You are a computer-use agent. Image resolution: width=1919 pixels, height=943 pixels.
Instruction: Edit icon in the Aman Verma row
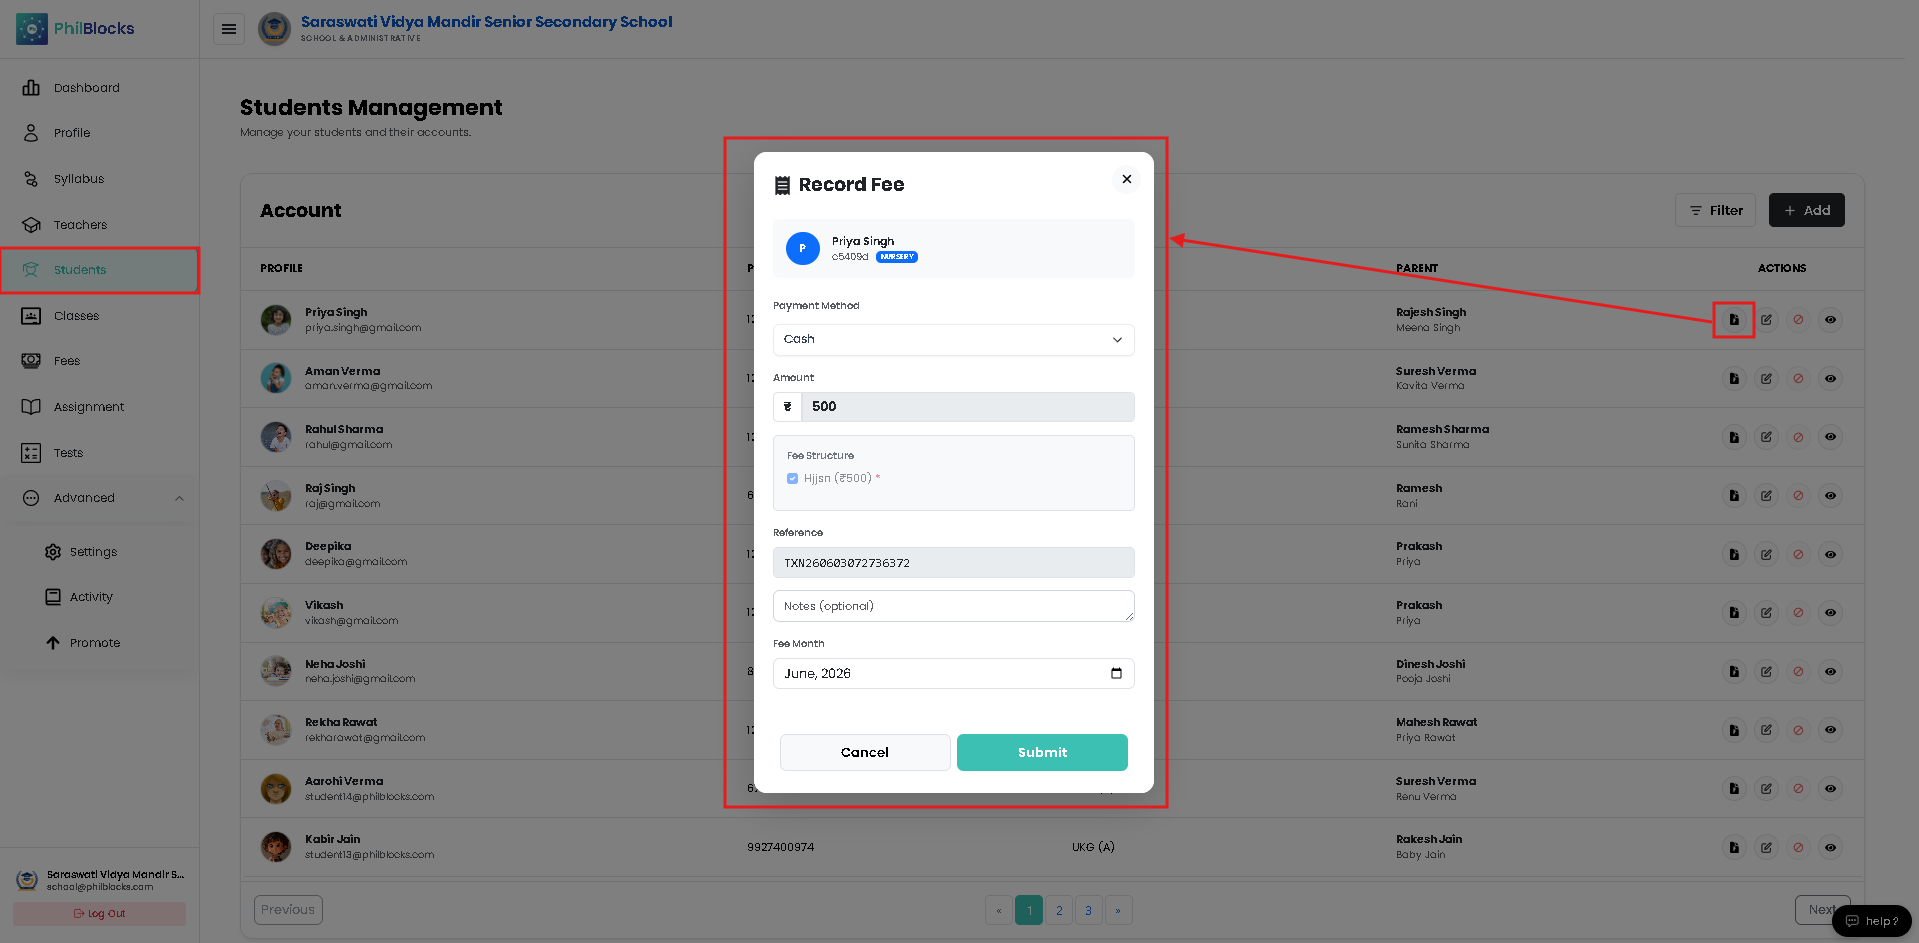pyautogui.click(x=1766, y=379)
